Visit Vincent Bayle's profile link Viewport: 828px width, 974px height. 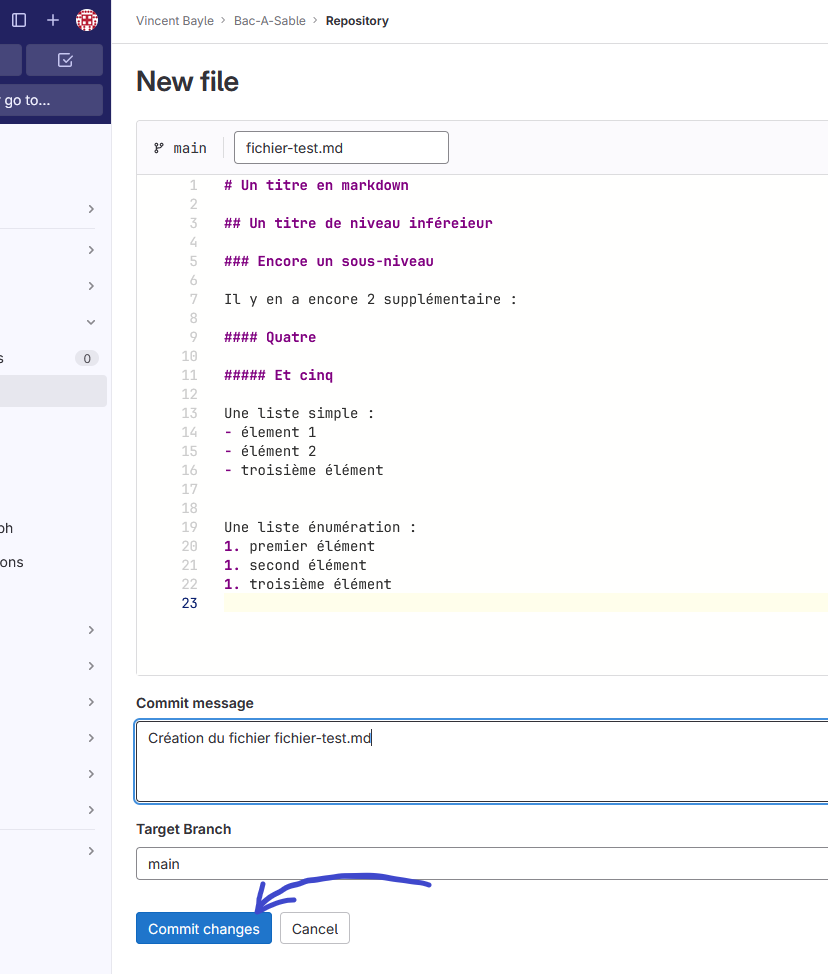pyautogui.click(x=175, y=20)
